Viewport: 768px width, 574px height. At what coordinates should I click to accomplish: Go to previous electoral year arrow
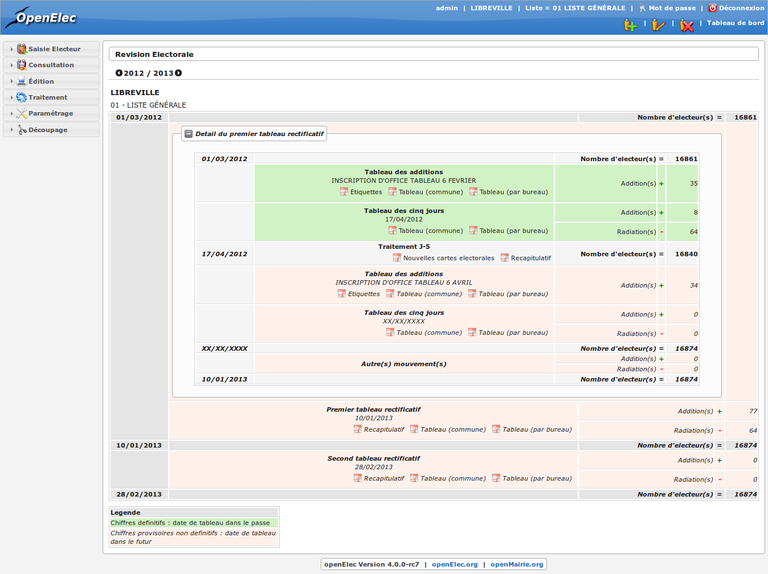119,73
